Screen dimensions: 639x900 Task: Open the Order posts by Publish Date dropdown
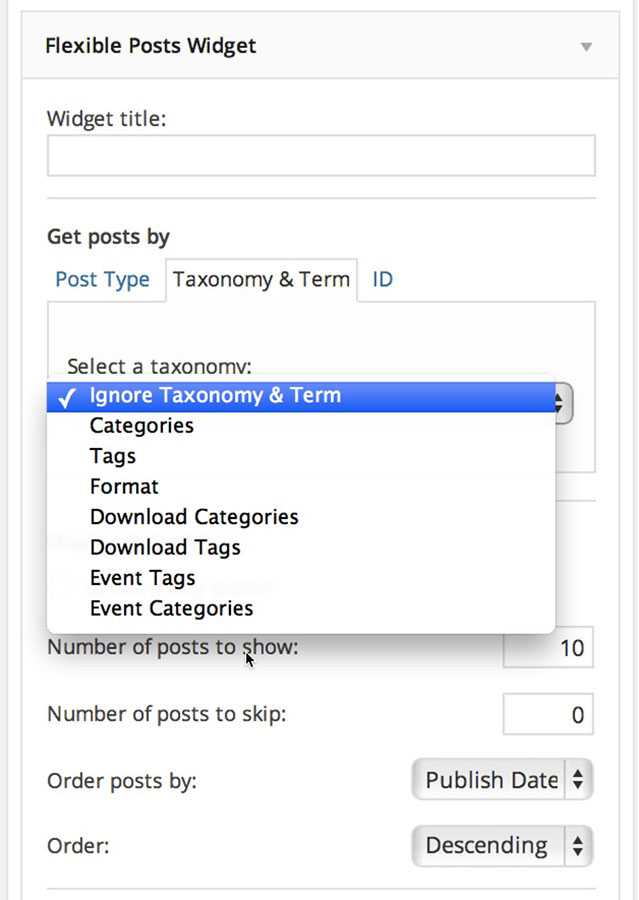coord(502,780)
